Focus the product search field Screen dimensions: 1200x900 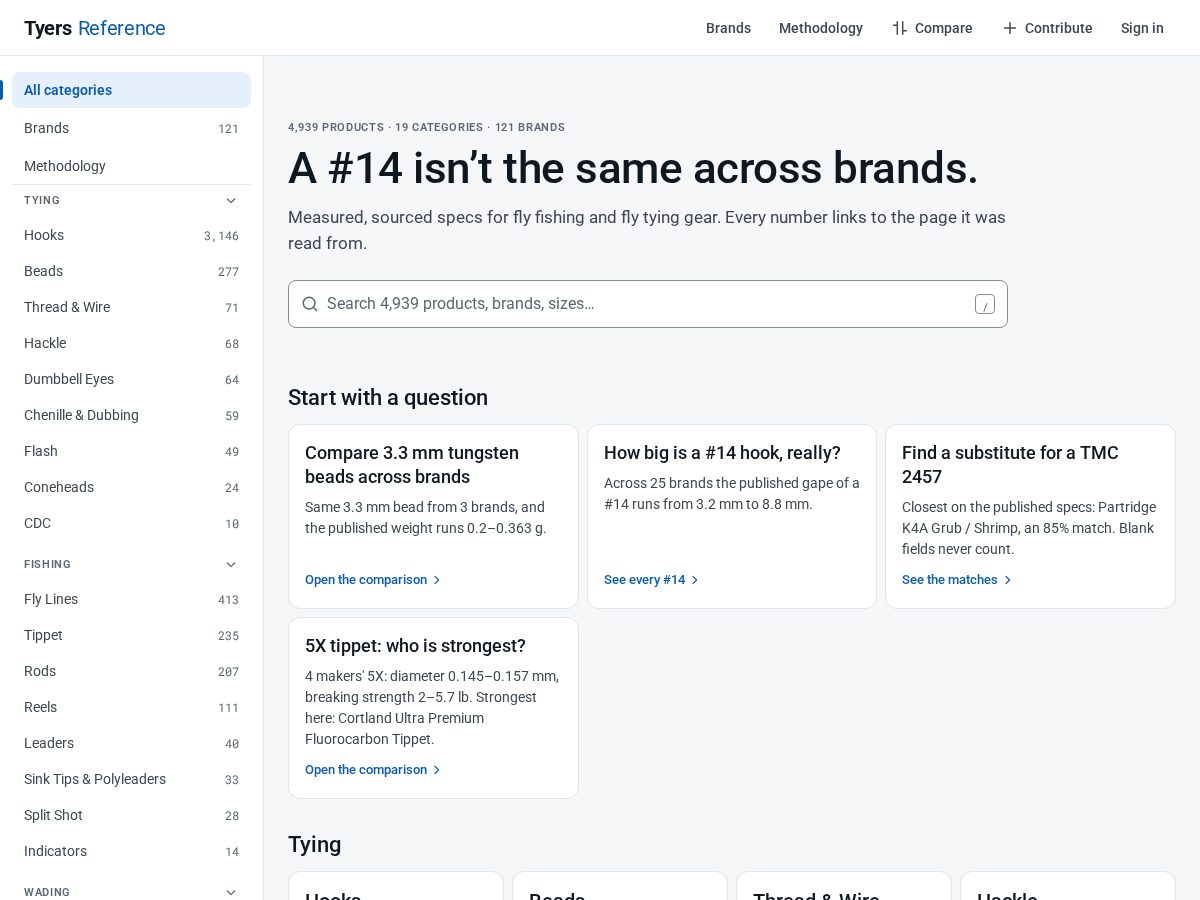click(648, 304)
